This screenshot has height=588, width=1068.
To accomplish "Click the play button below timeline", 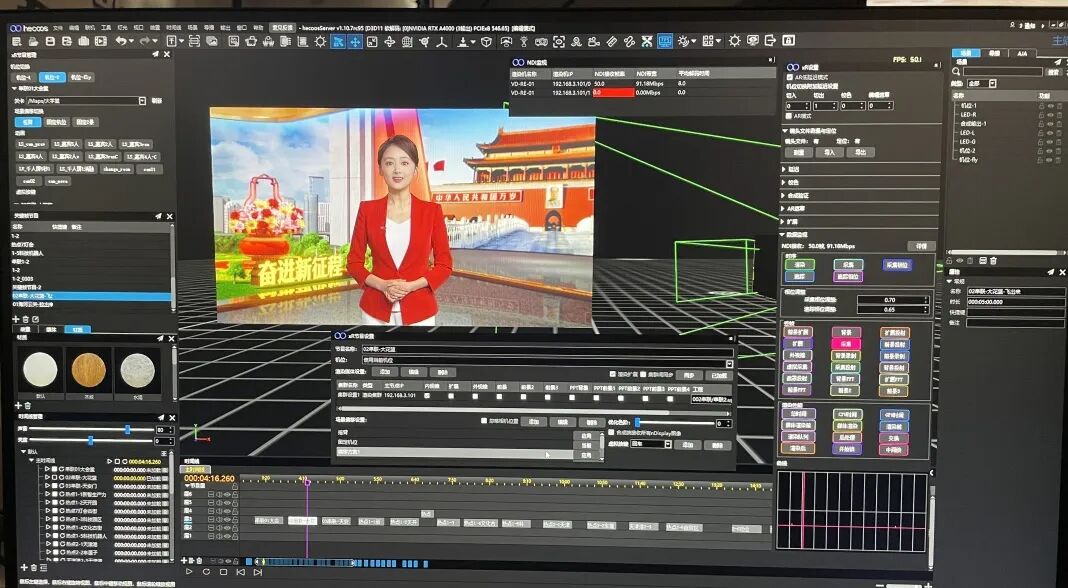I will (188, 572).
